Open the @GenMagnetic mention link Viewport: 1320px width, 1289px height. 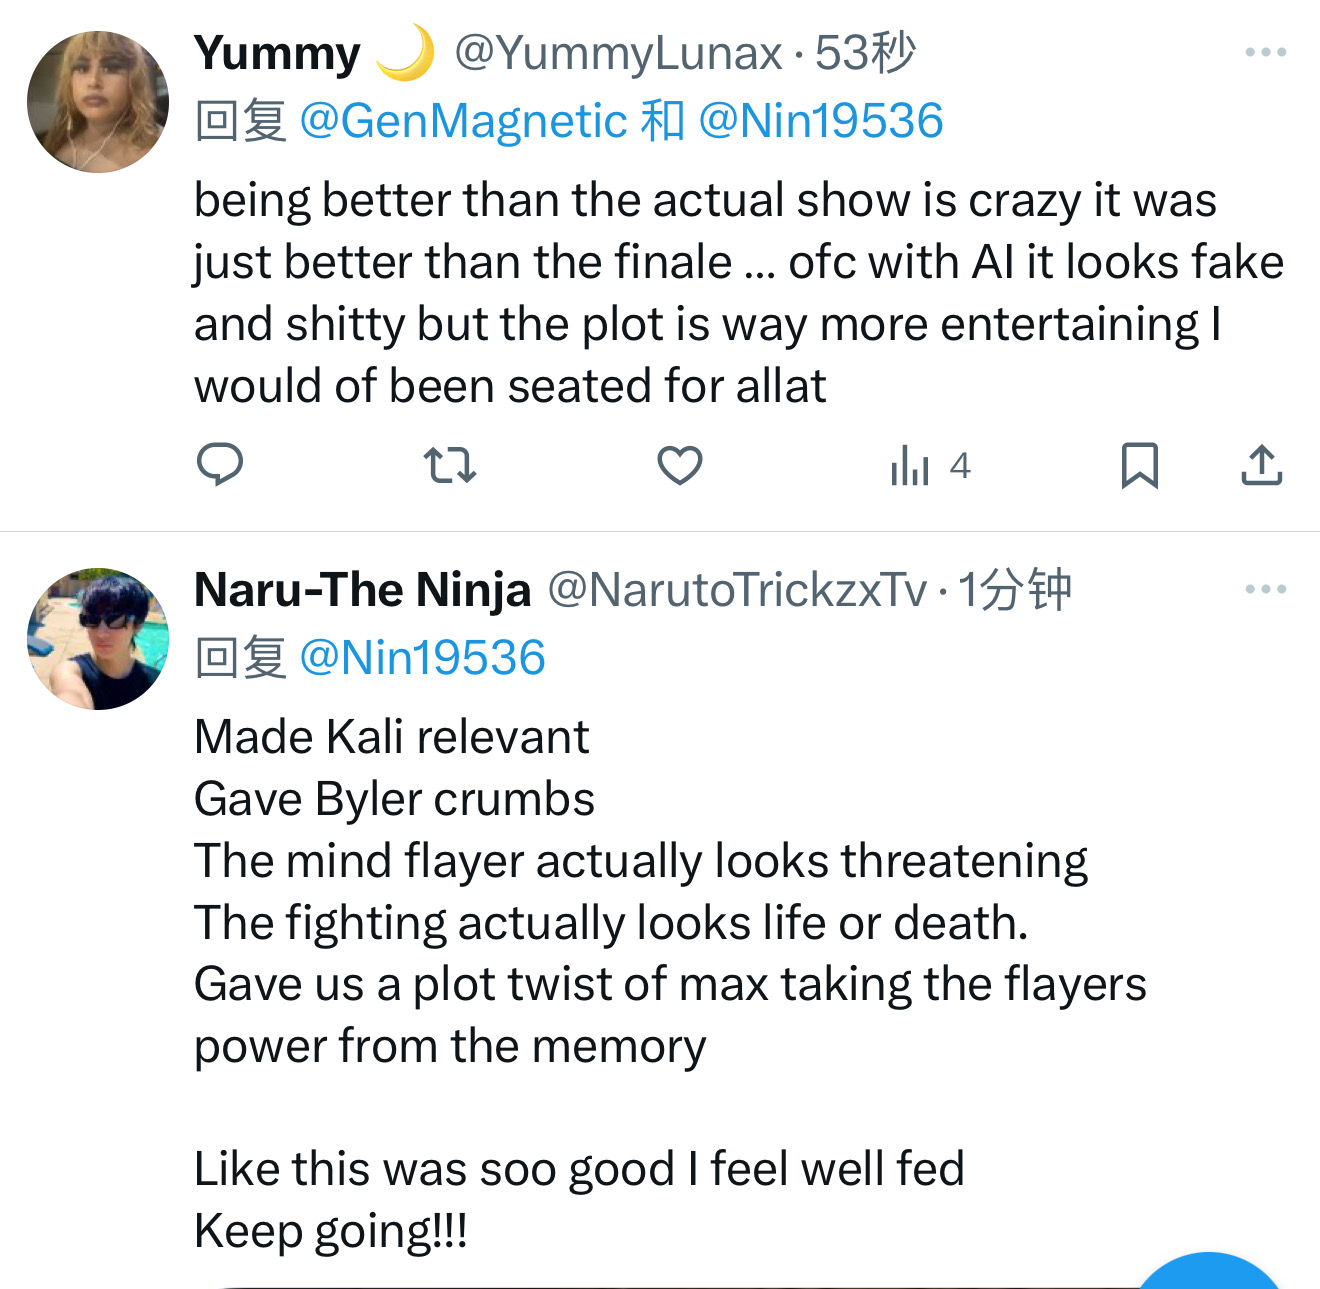(x=463, y=121)
